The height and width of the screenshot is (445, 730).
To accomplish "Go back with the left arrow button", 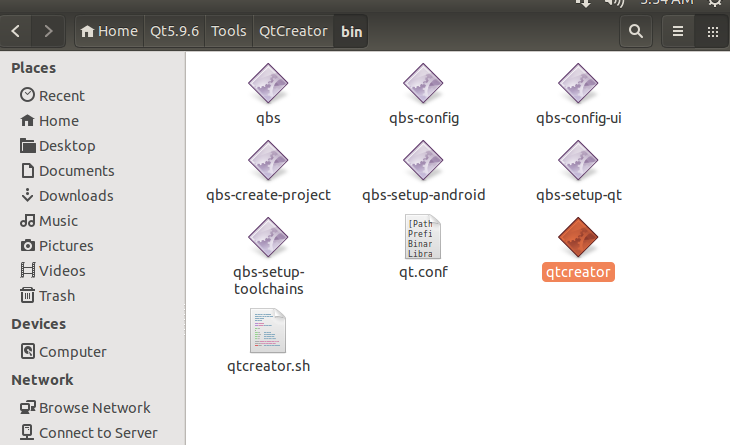I will coord(16,31).
